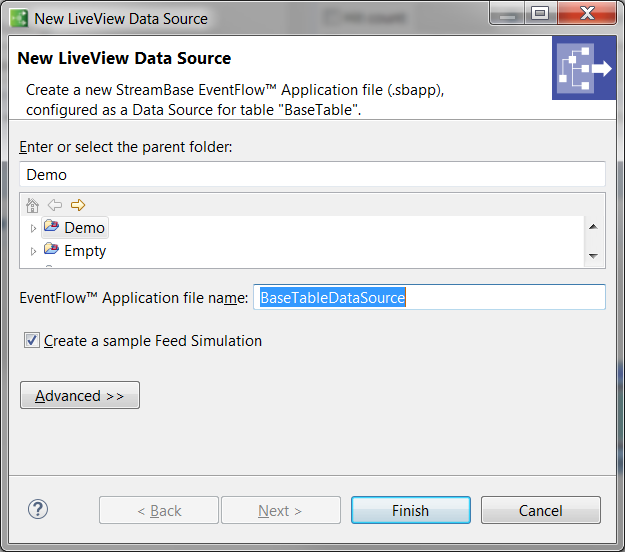Open the help question mark icon

(38, 509)
